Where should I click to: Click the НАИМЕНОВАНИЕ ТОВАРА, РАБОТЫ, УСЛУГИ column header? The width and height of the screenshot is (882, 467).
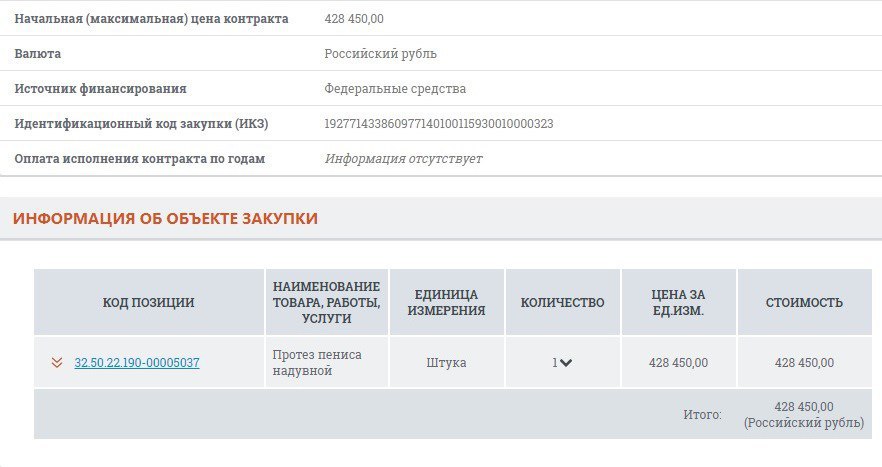326,302
